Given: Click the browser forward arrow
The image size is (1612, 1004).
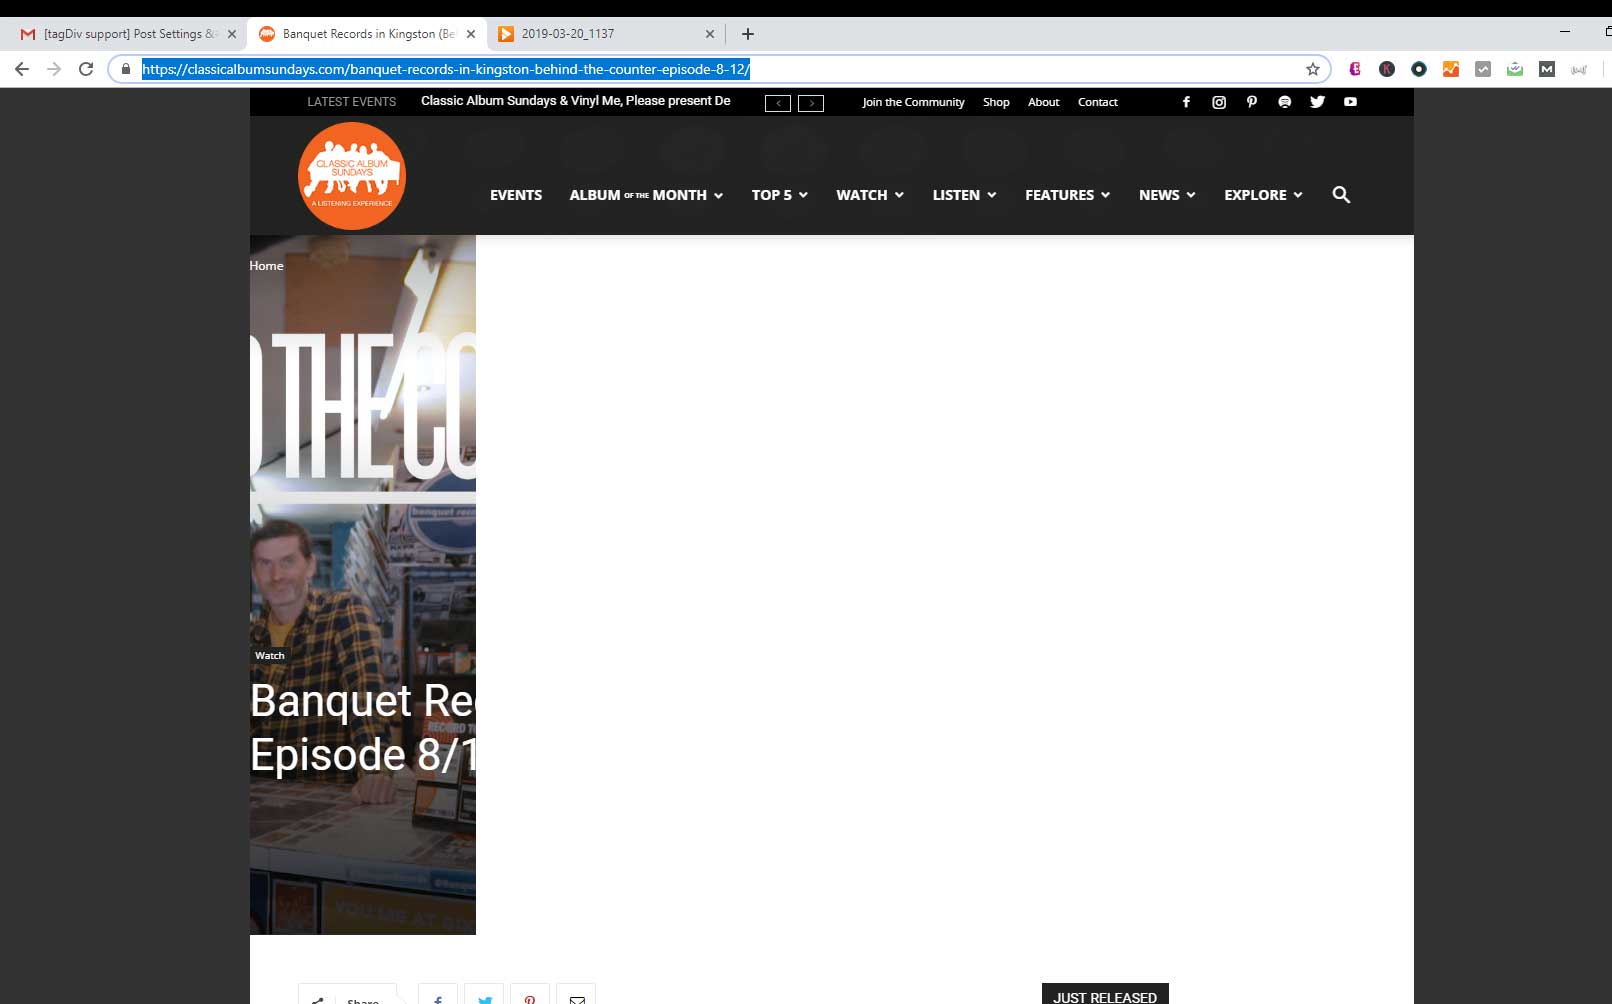Looking at the screenshot, I should 54,69.
